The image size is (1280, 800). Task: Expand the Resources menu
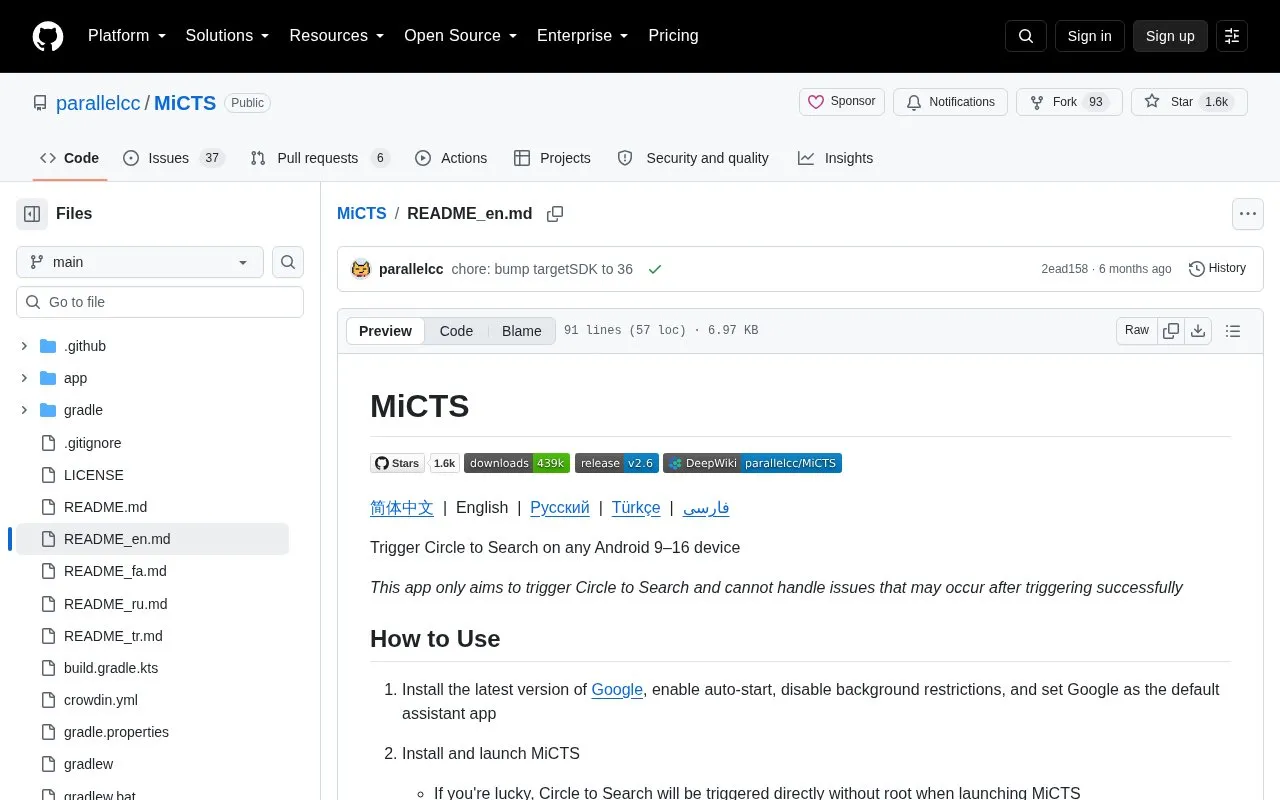tap(337, 36)
